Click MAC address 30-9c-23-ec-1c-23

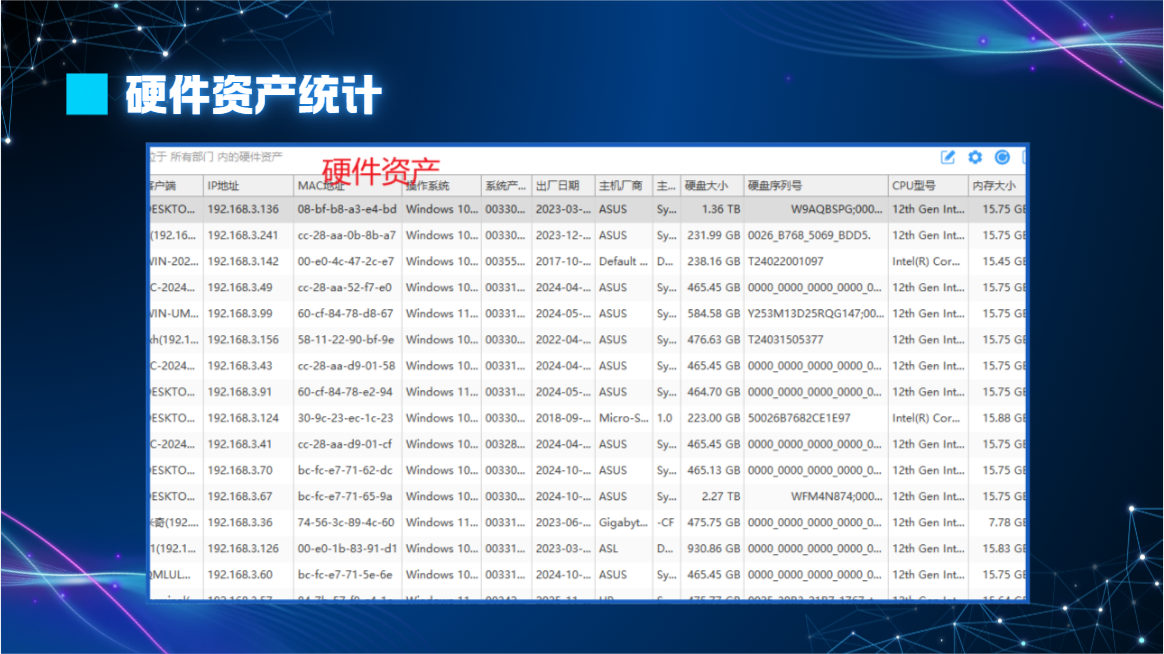[345, 418]
